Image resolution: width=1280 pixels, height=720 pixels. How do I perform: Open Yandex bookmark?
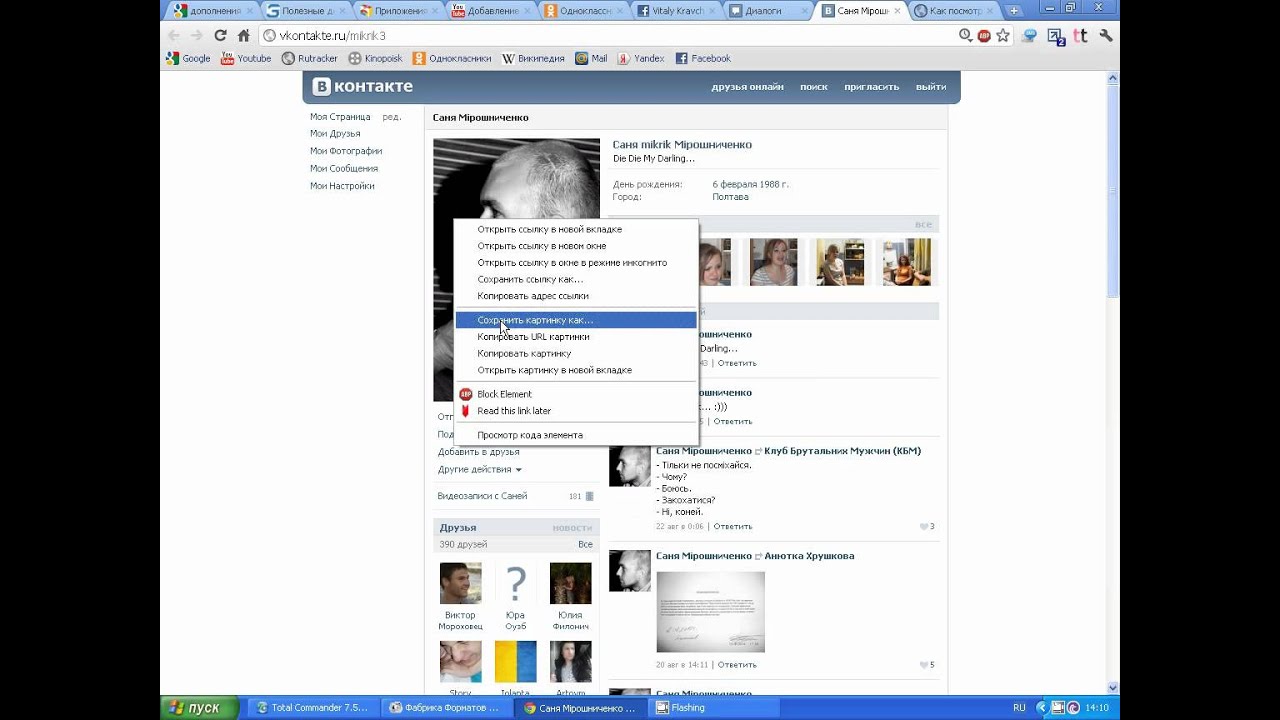(x=641, y=58)
